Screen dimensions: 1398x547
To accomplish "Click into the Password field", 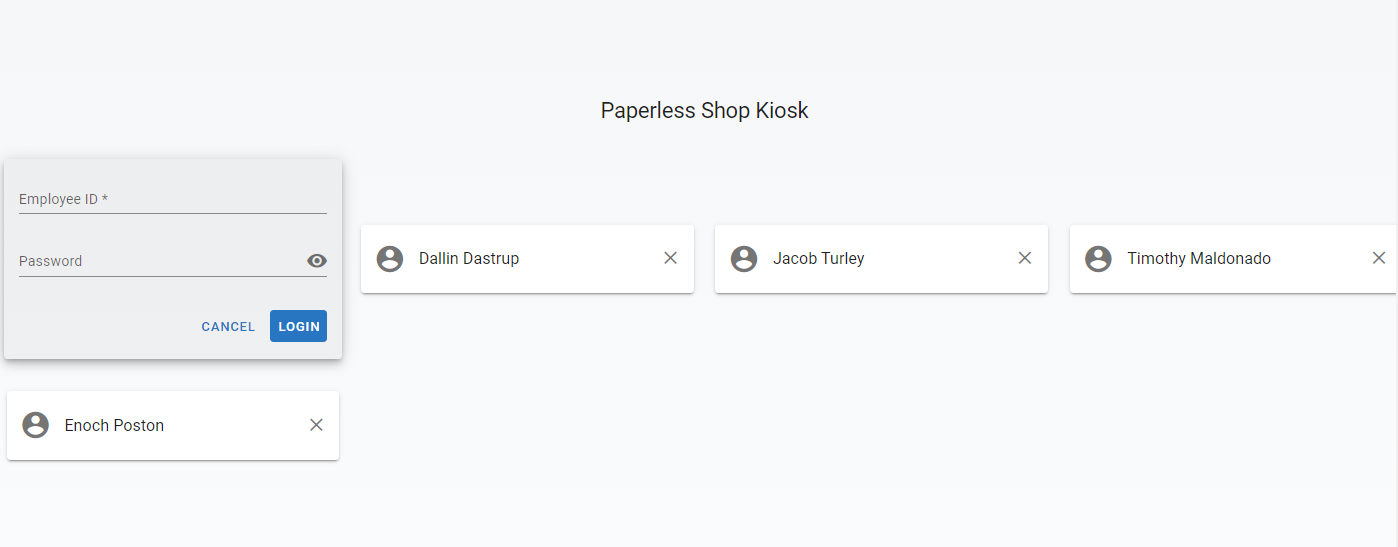I will click(x=160, y=261).
